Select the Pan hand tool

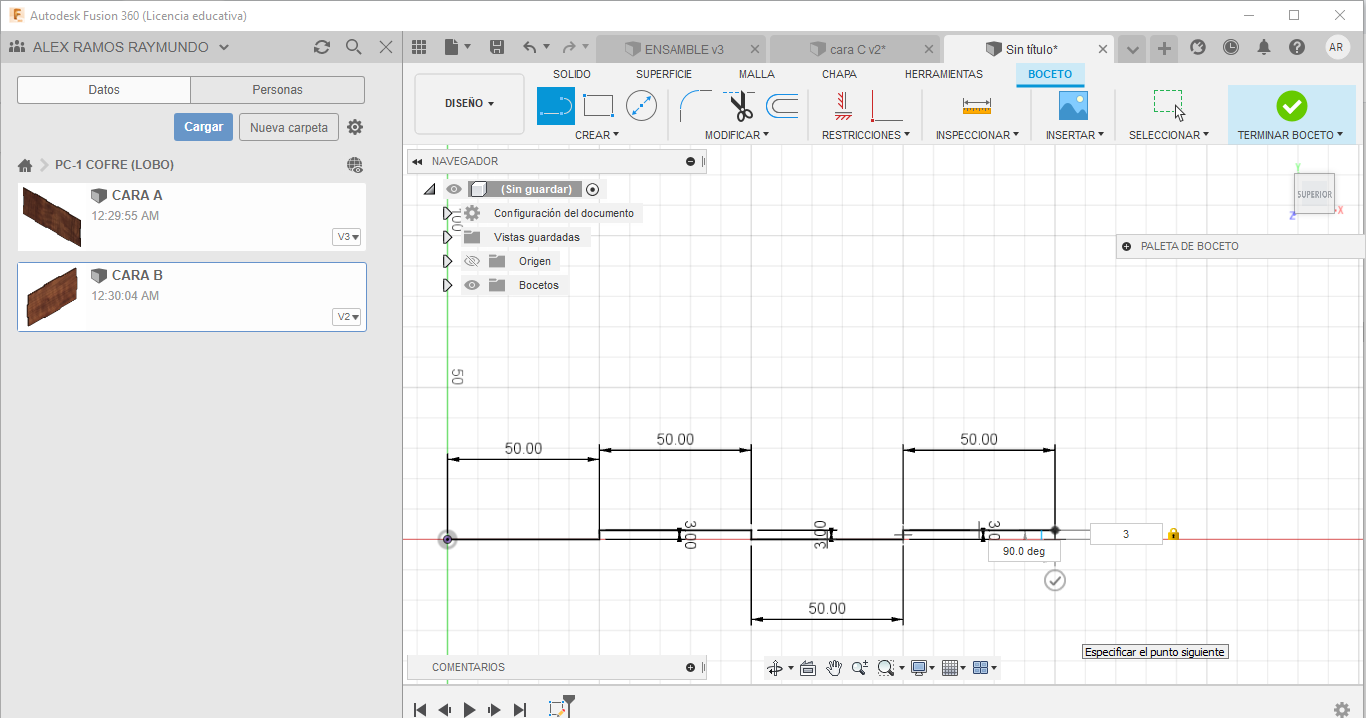[834, 668]
